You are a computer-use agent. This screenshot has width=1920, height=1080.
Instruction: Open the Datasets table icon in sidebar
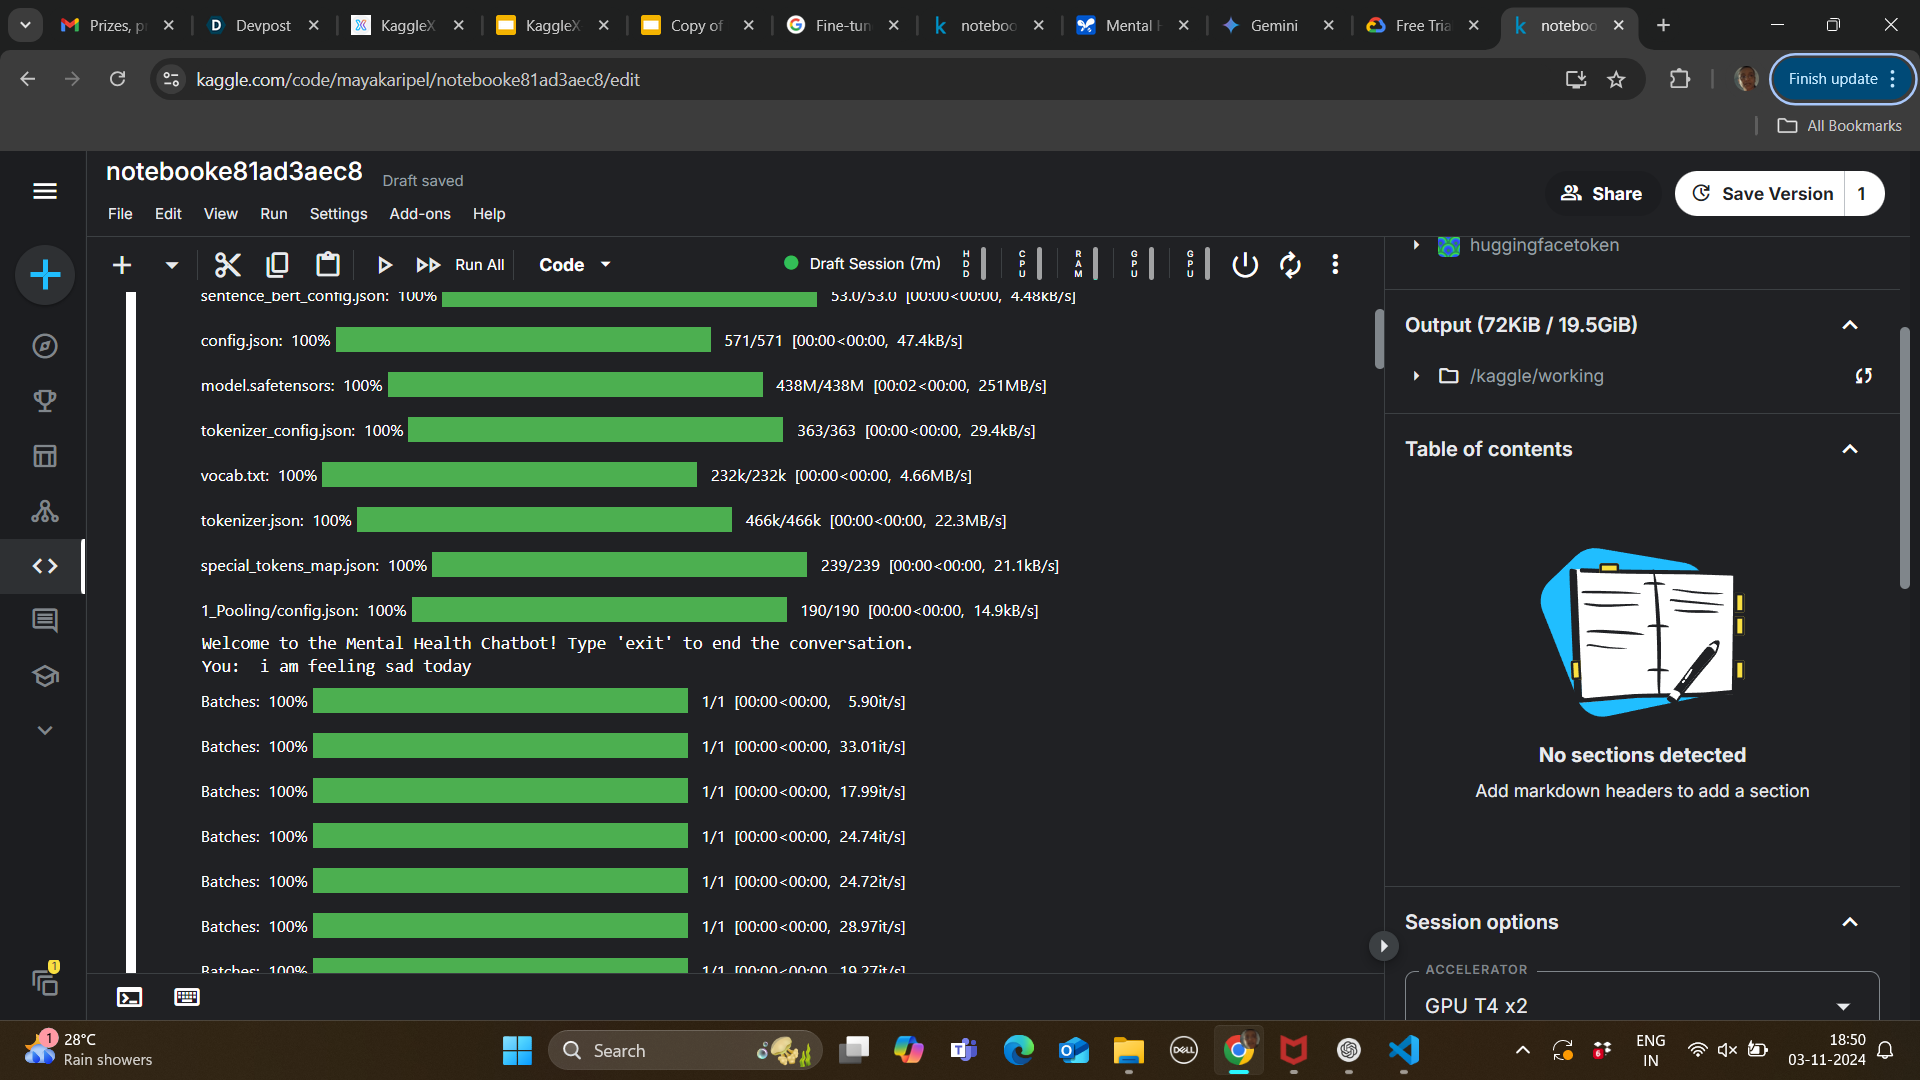click(45, 456)
